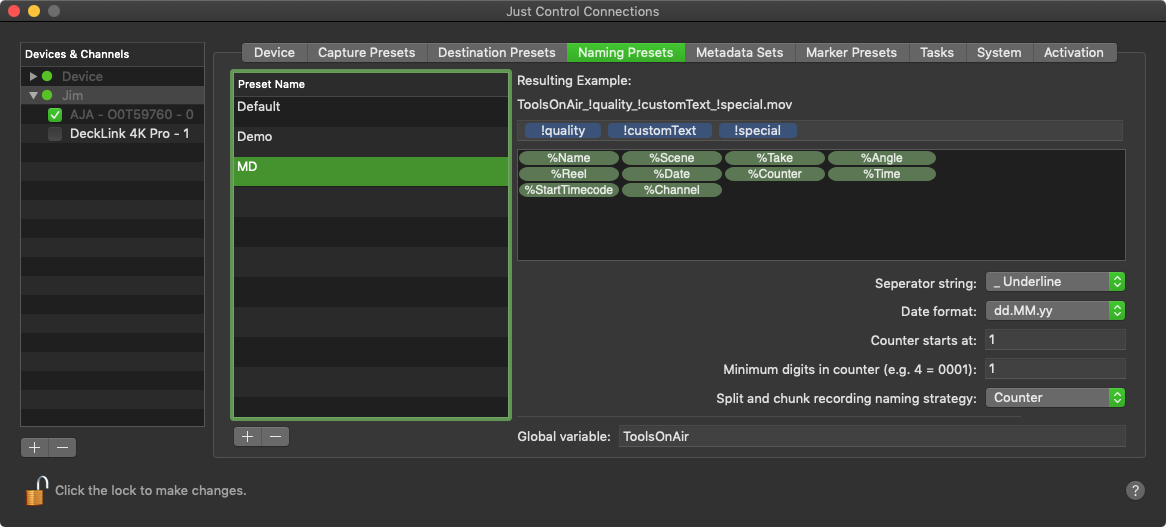Click the resulting example filename text
The width and height of the screenshot is (1166, 527).
click(x=654, y=106)
